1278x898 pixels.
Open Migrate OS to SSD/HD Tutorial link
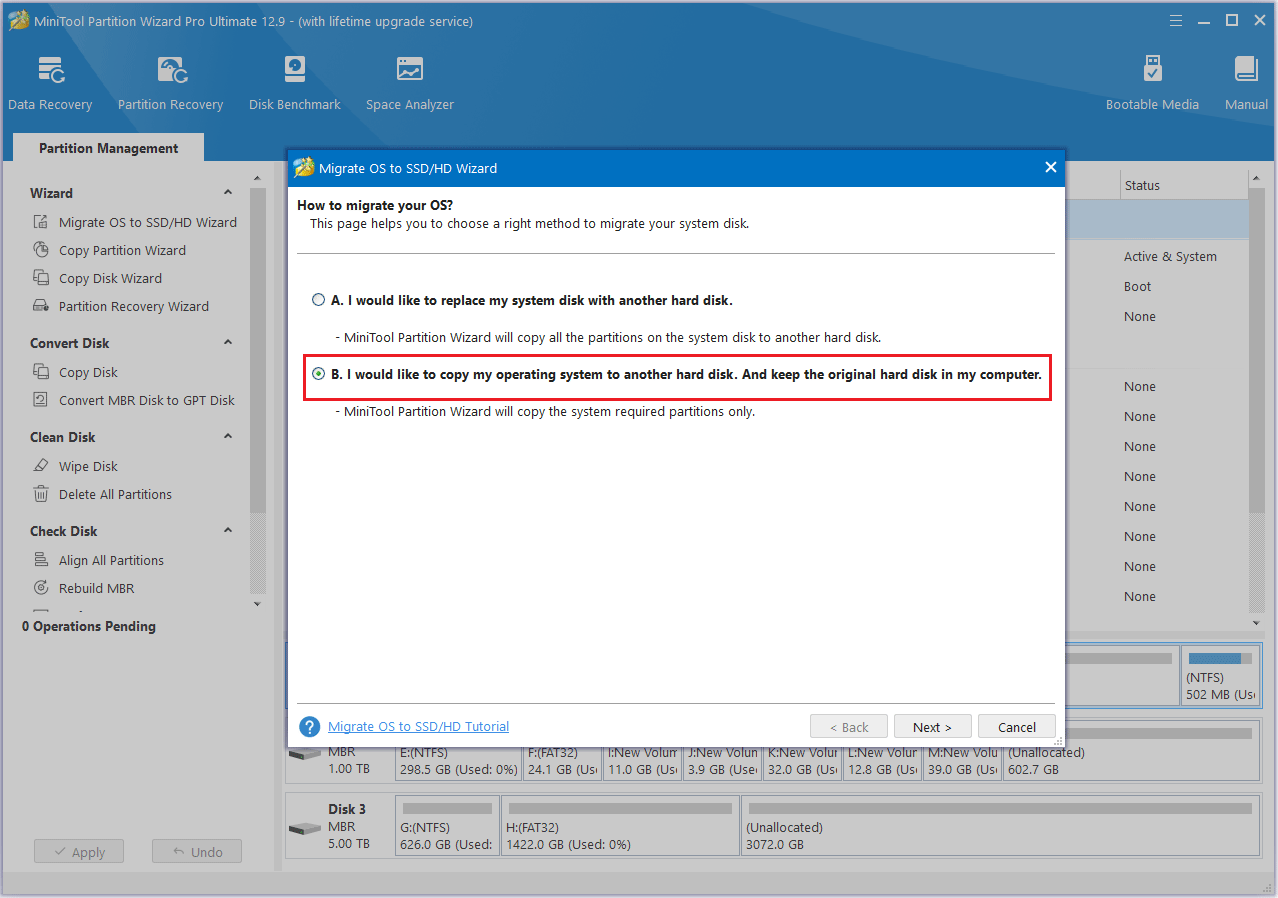pos(418,727)
